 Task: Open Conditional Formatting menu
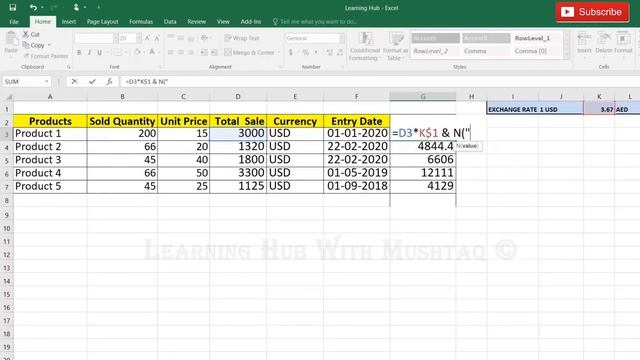click(365, 46)
